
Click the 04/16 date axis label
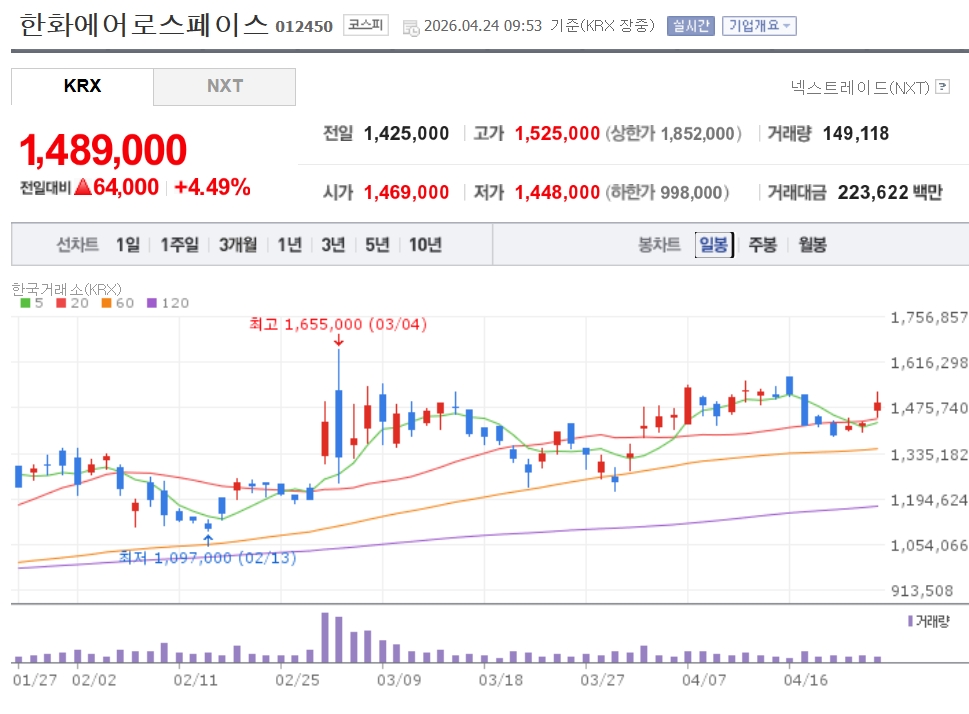tap(806, 680)
